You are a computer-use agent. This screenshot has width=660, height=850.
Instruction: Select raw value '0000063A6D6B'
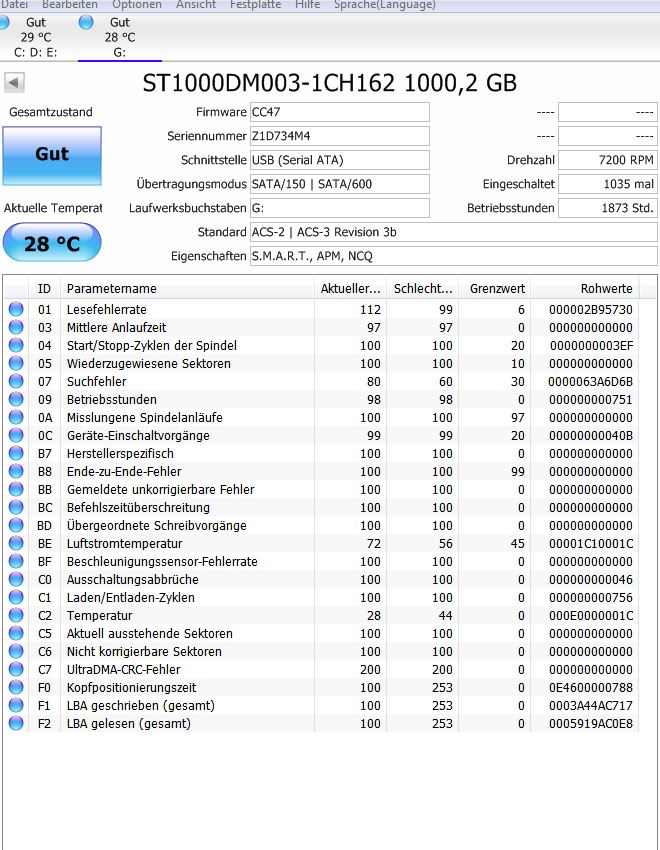point(590,382)
